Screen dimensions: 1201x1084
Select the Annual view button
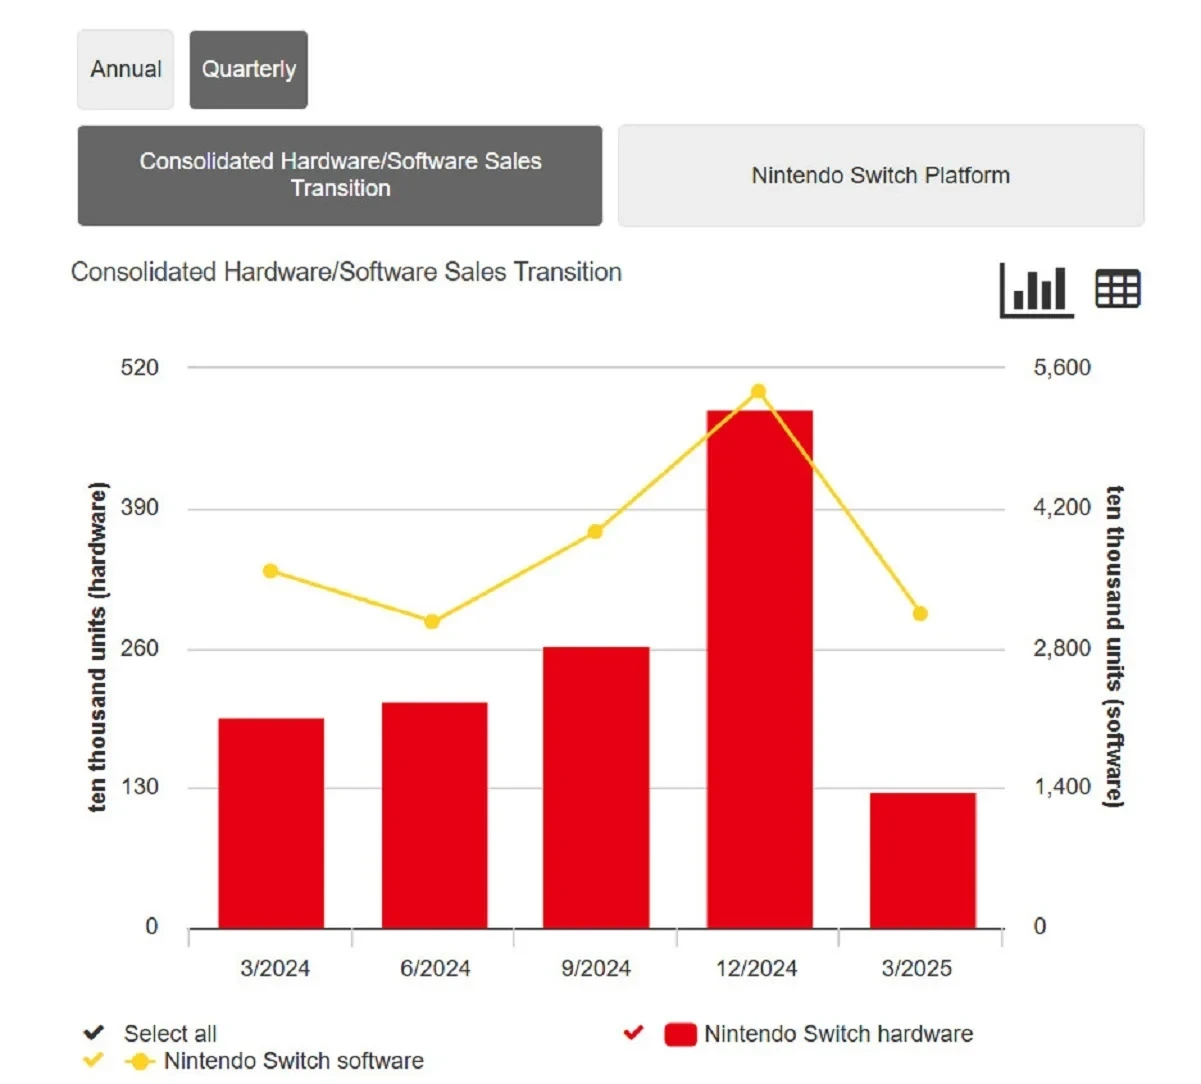[126, 70]
